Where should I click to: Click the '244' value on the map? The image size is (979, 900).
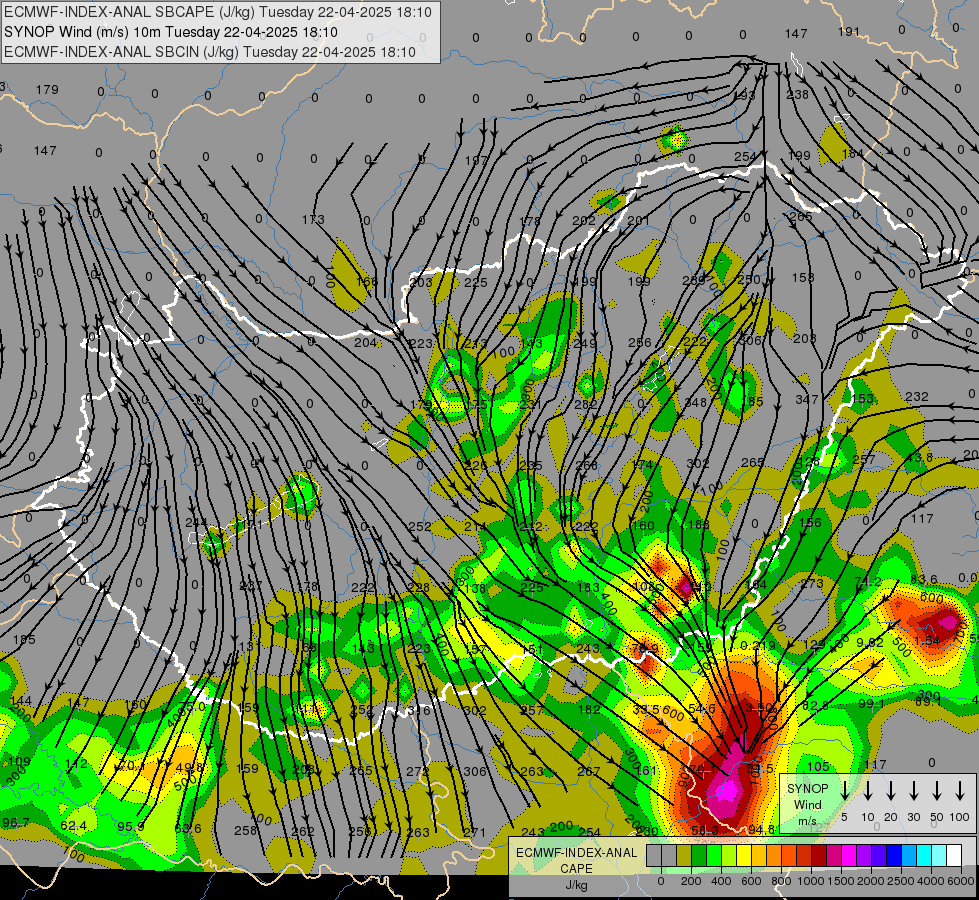tap(197, 522)
